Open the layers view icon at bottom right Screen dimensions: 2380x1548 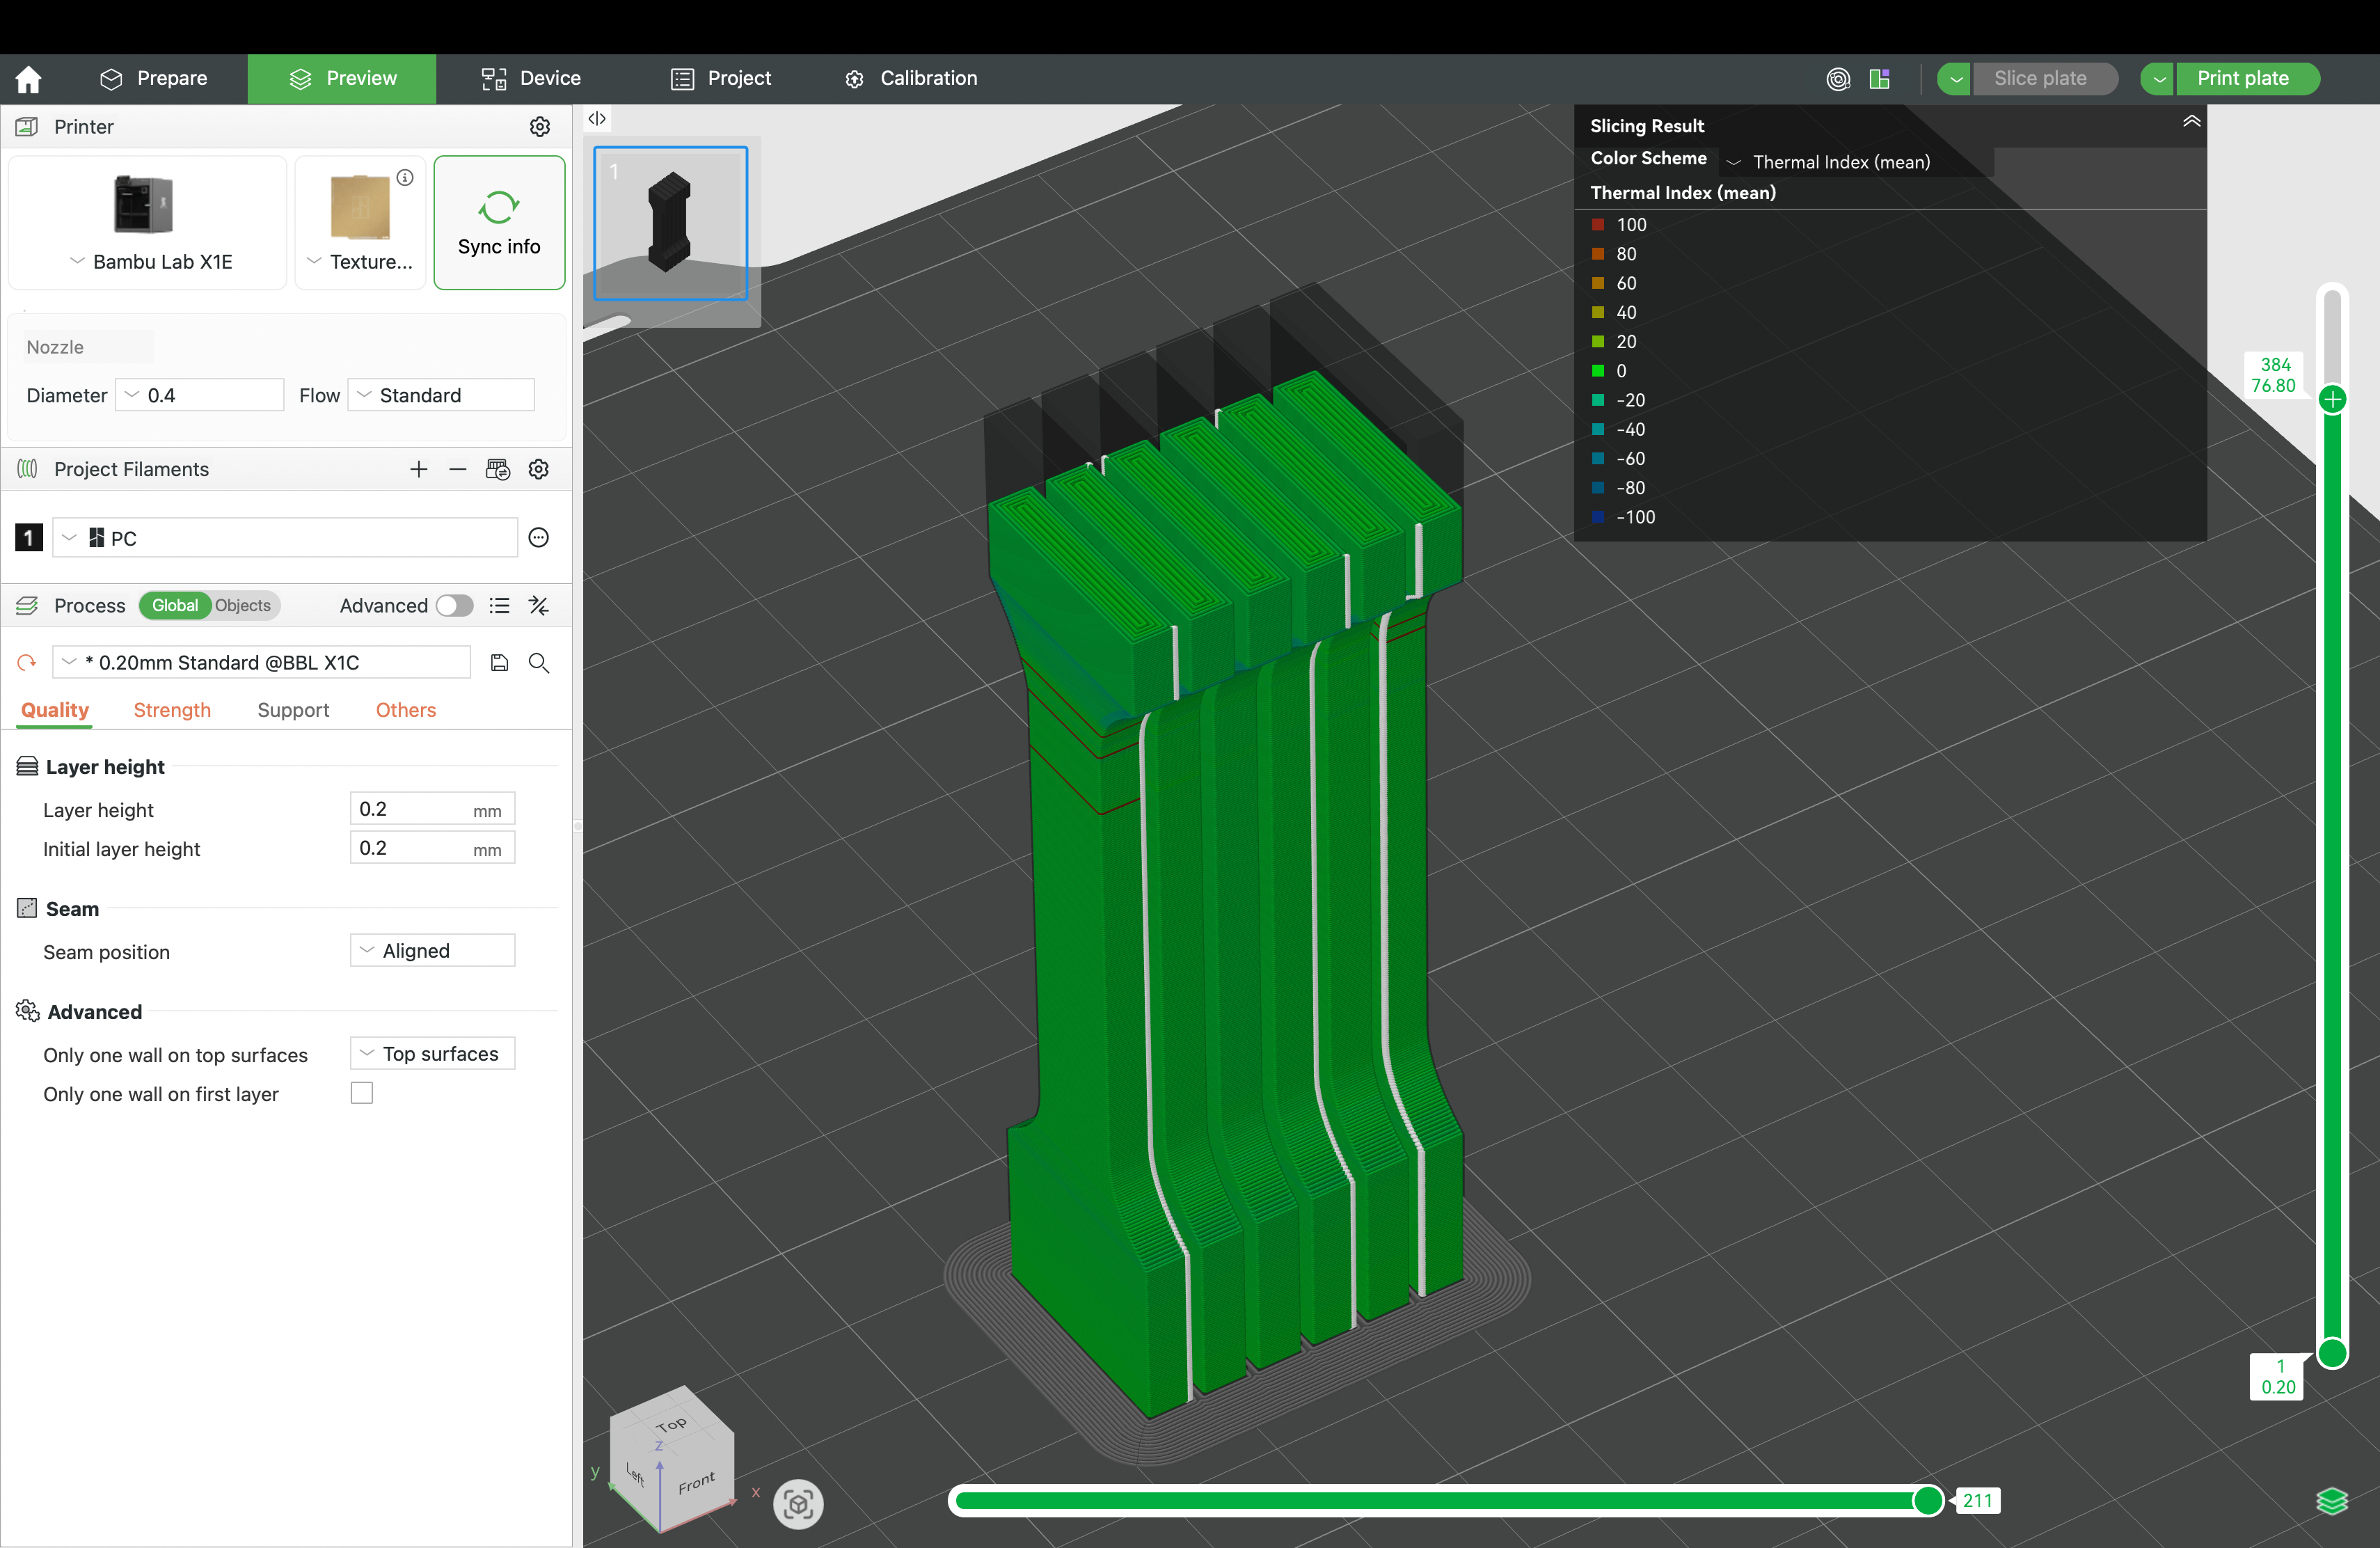pos(2333,1502)
